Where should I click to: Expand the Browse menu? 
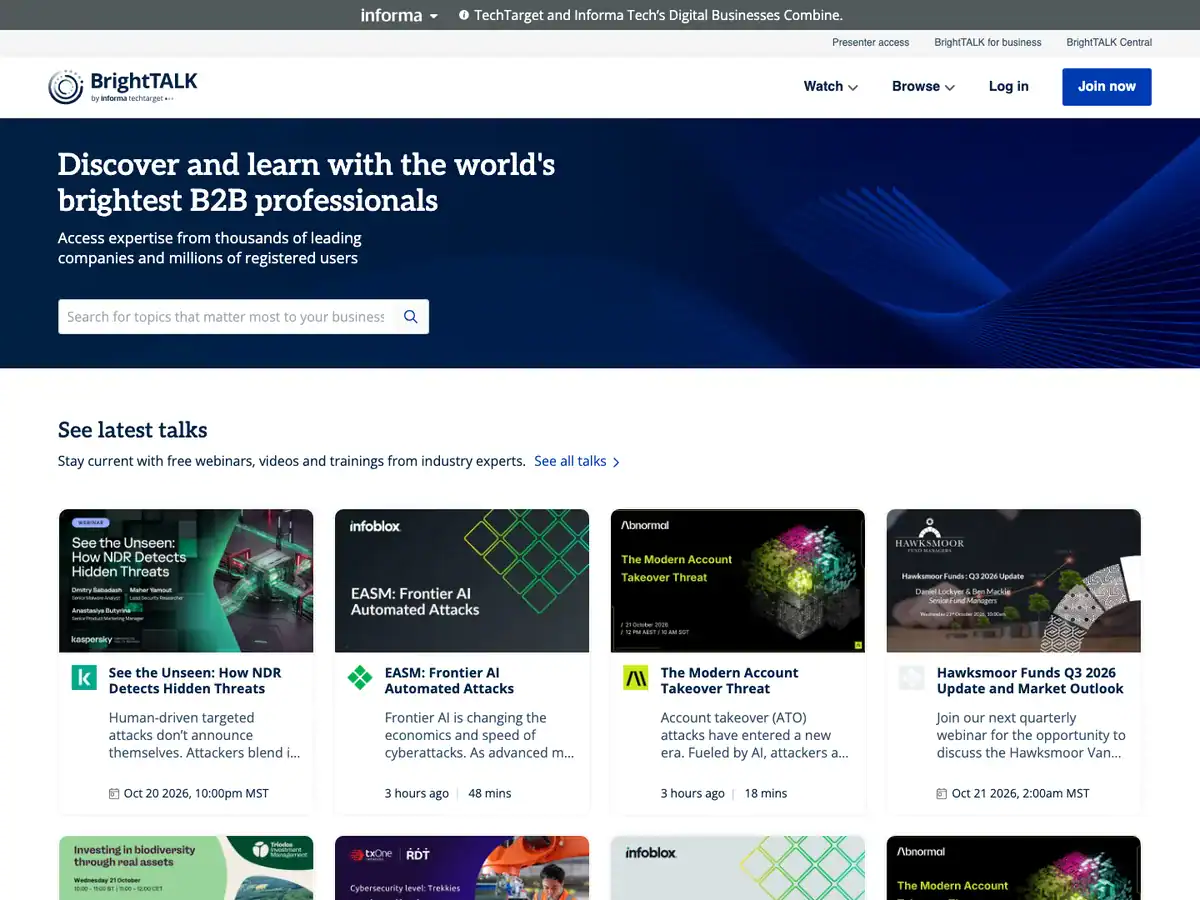tap(923, 87)
